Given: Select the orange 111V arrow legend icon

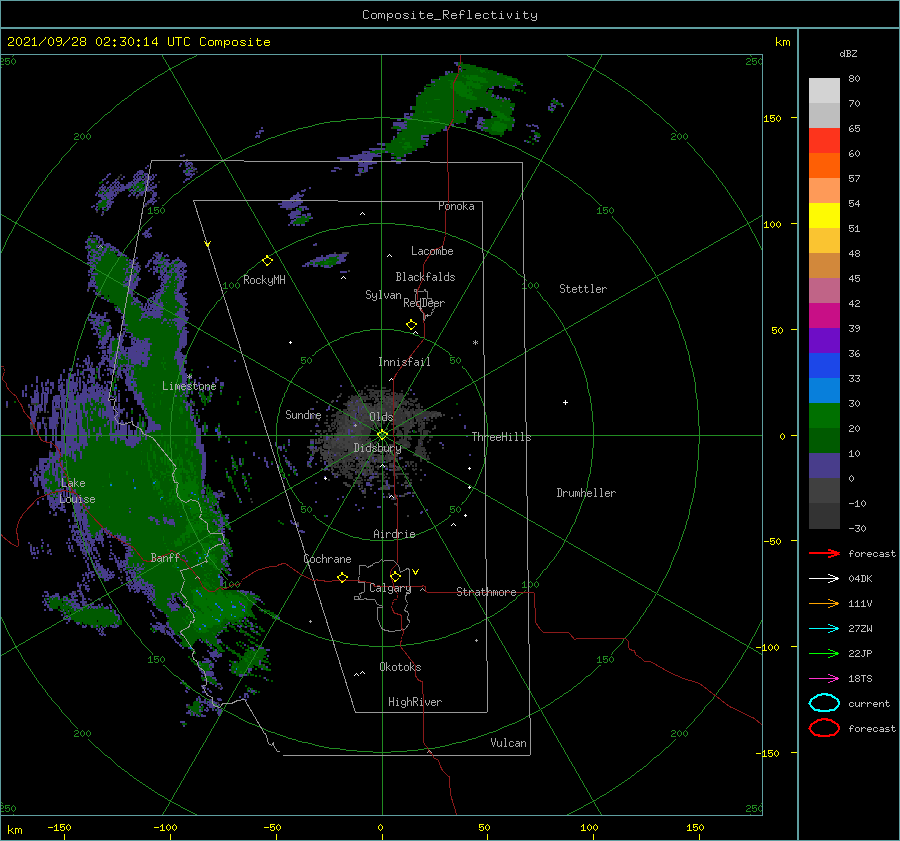Looking at the screenshot, I should [x=824, y=603].
